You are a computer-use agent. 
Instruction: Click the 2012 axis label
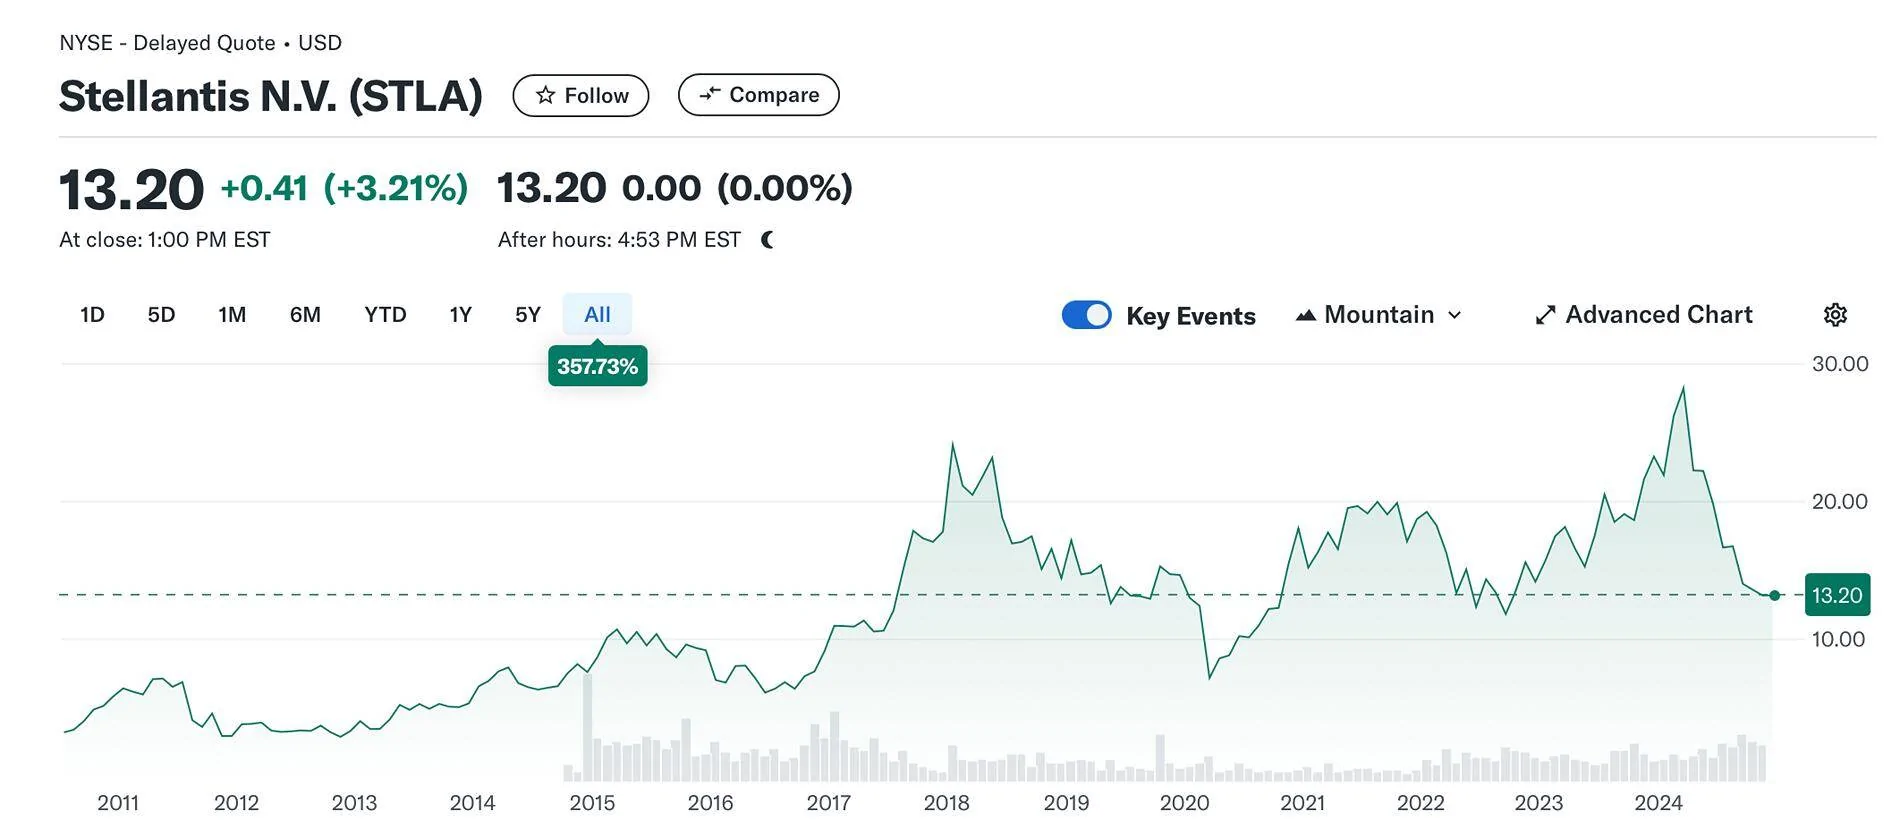[x=236, y=803]
